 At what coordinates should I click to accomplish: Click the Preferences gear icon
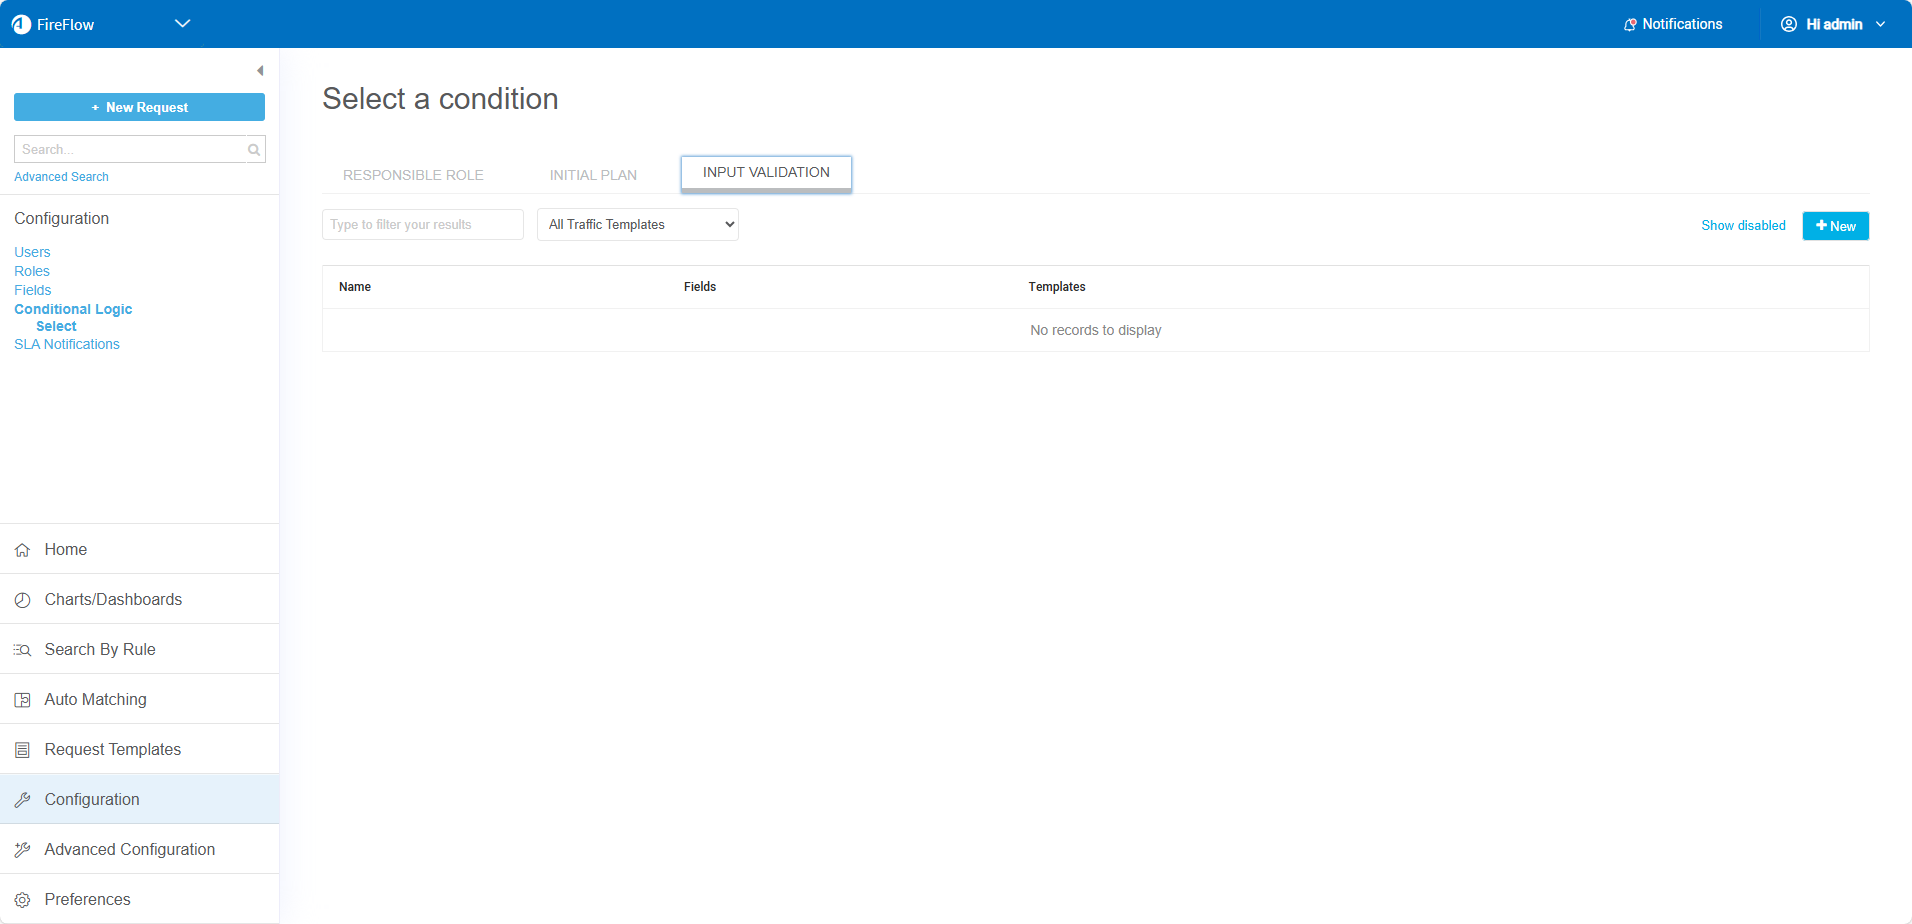click(x=22, y=900)
